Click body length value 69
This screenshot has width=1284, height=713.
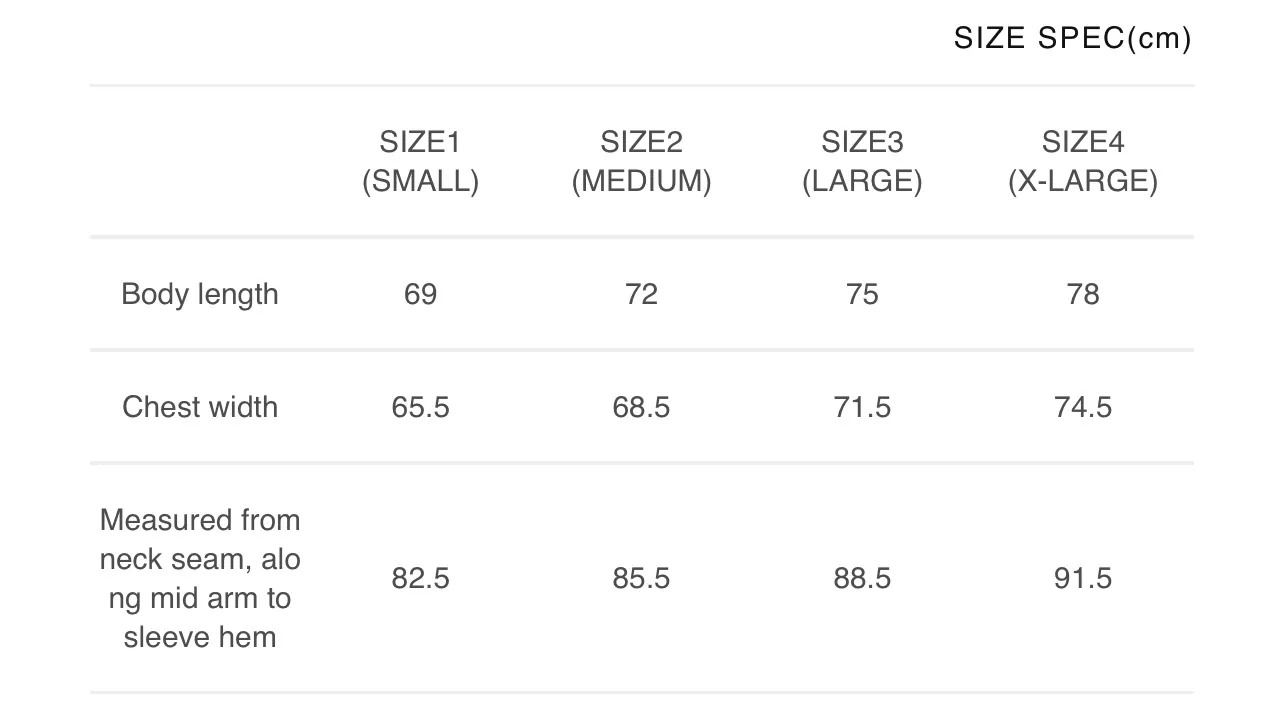click(420, 294)
